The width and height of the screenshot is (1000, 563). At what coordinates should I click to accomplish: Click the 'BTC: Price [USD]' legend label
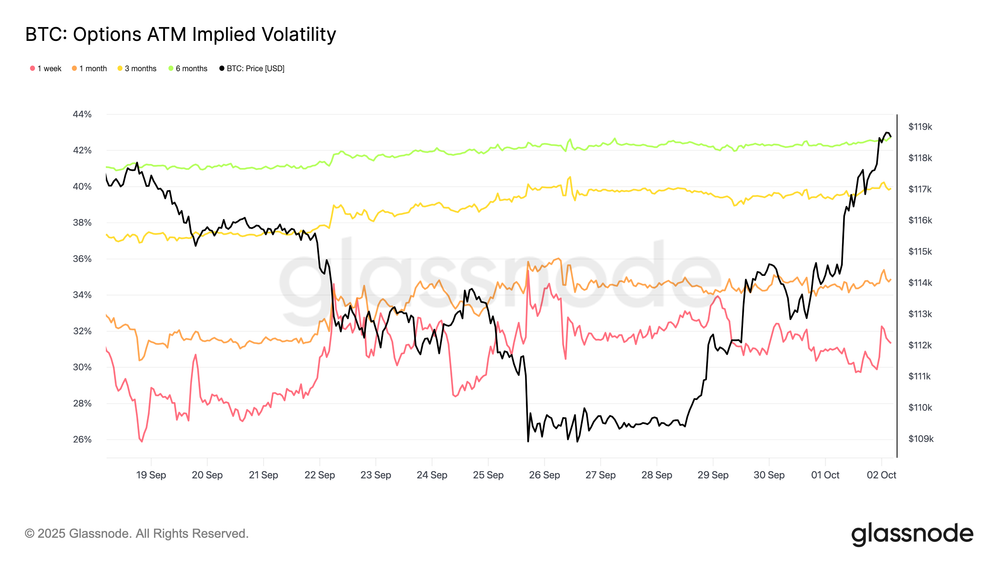(x=256, y=68)
